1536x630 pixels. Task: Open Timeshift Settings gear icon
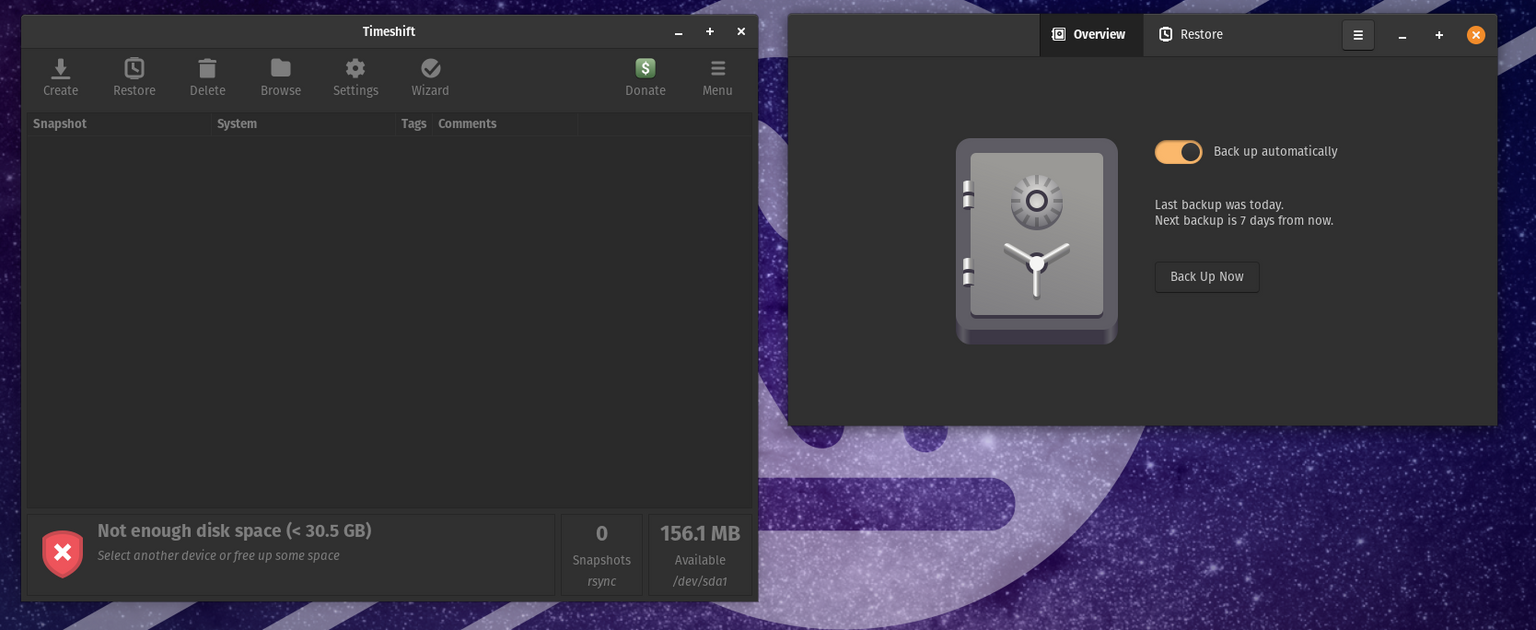[355, 69]
